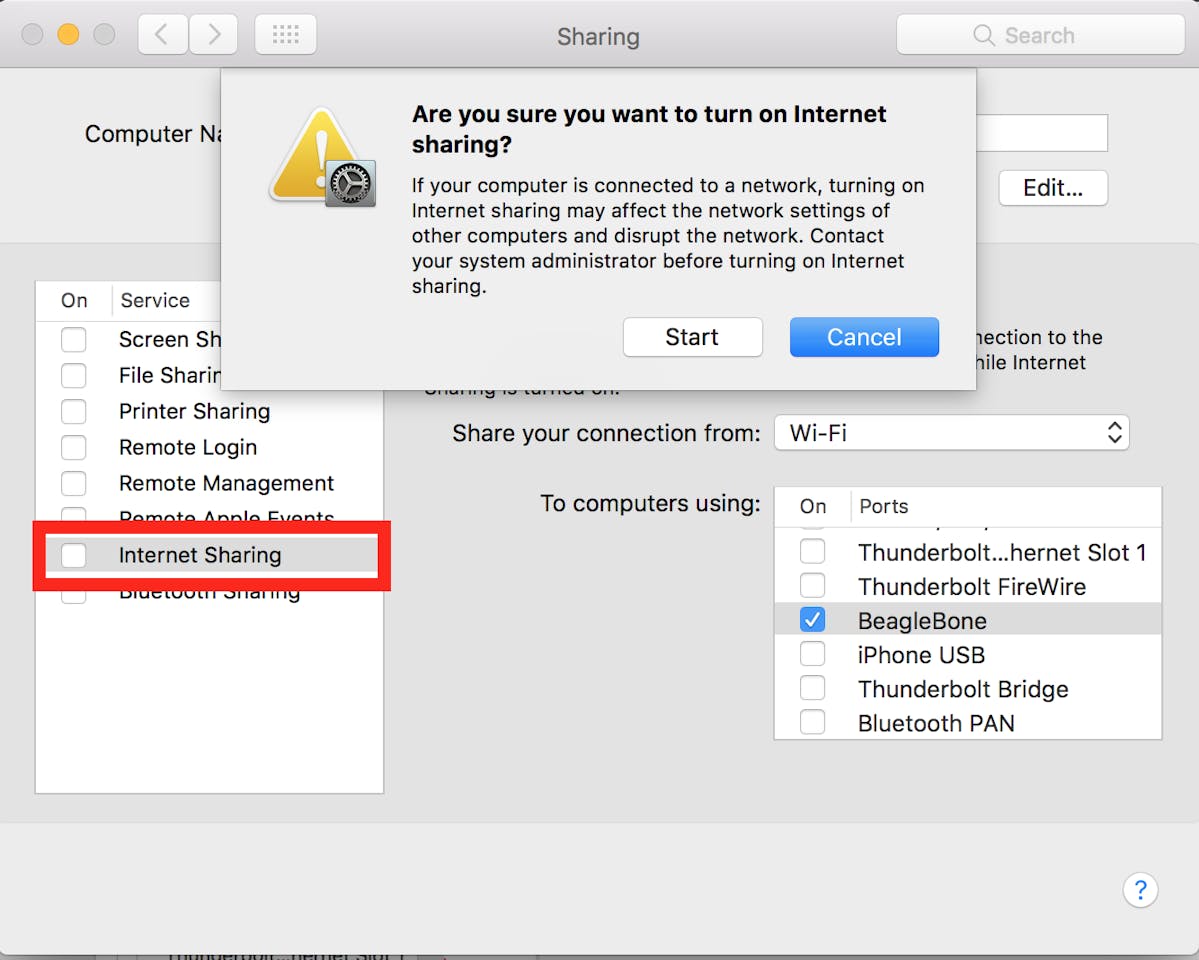Image resolution: width=1199 pixels, height=960 pixels.
Task: Open the Show All preferences grid
Action: click(285, 33)
